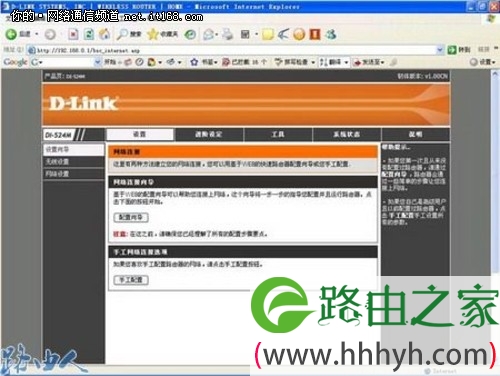500x376 pixels.
Task: Click the Refresh page icon
Action: [x=89, y=34]
